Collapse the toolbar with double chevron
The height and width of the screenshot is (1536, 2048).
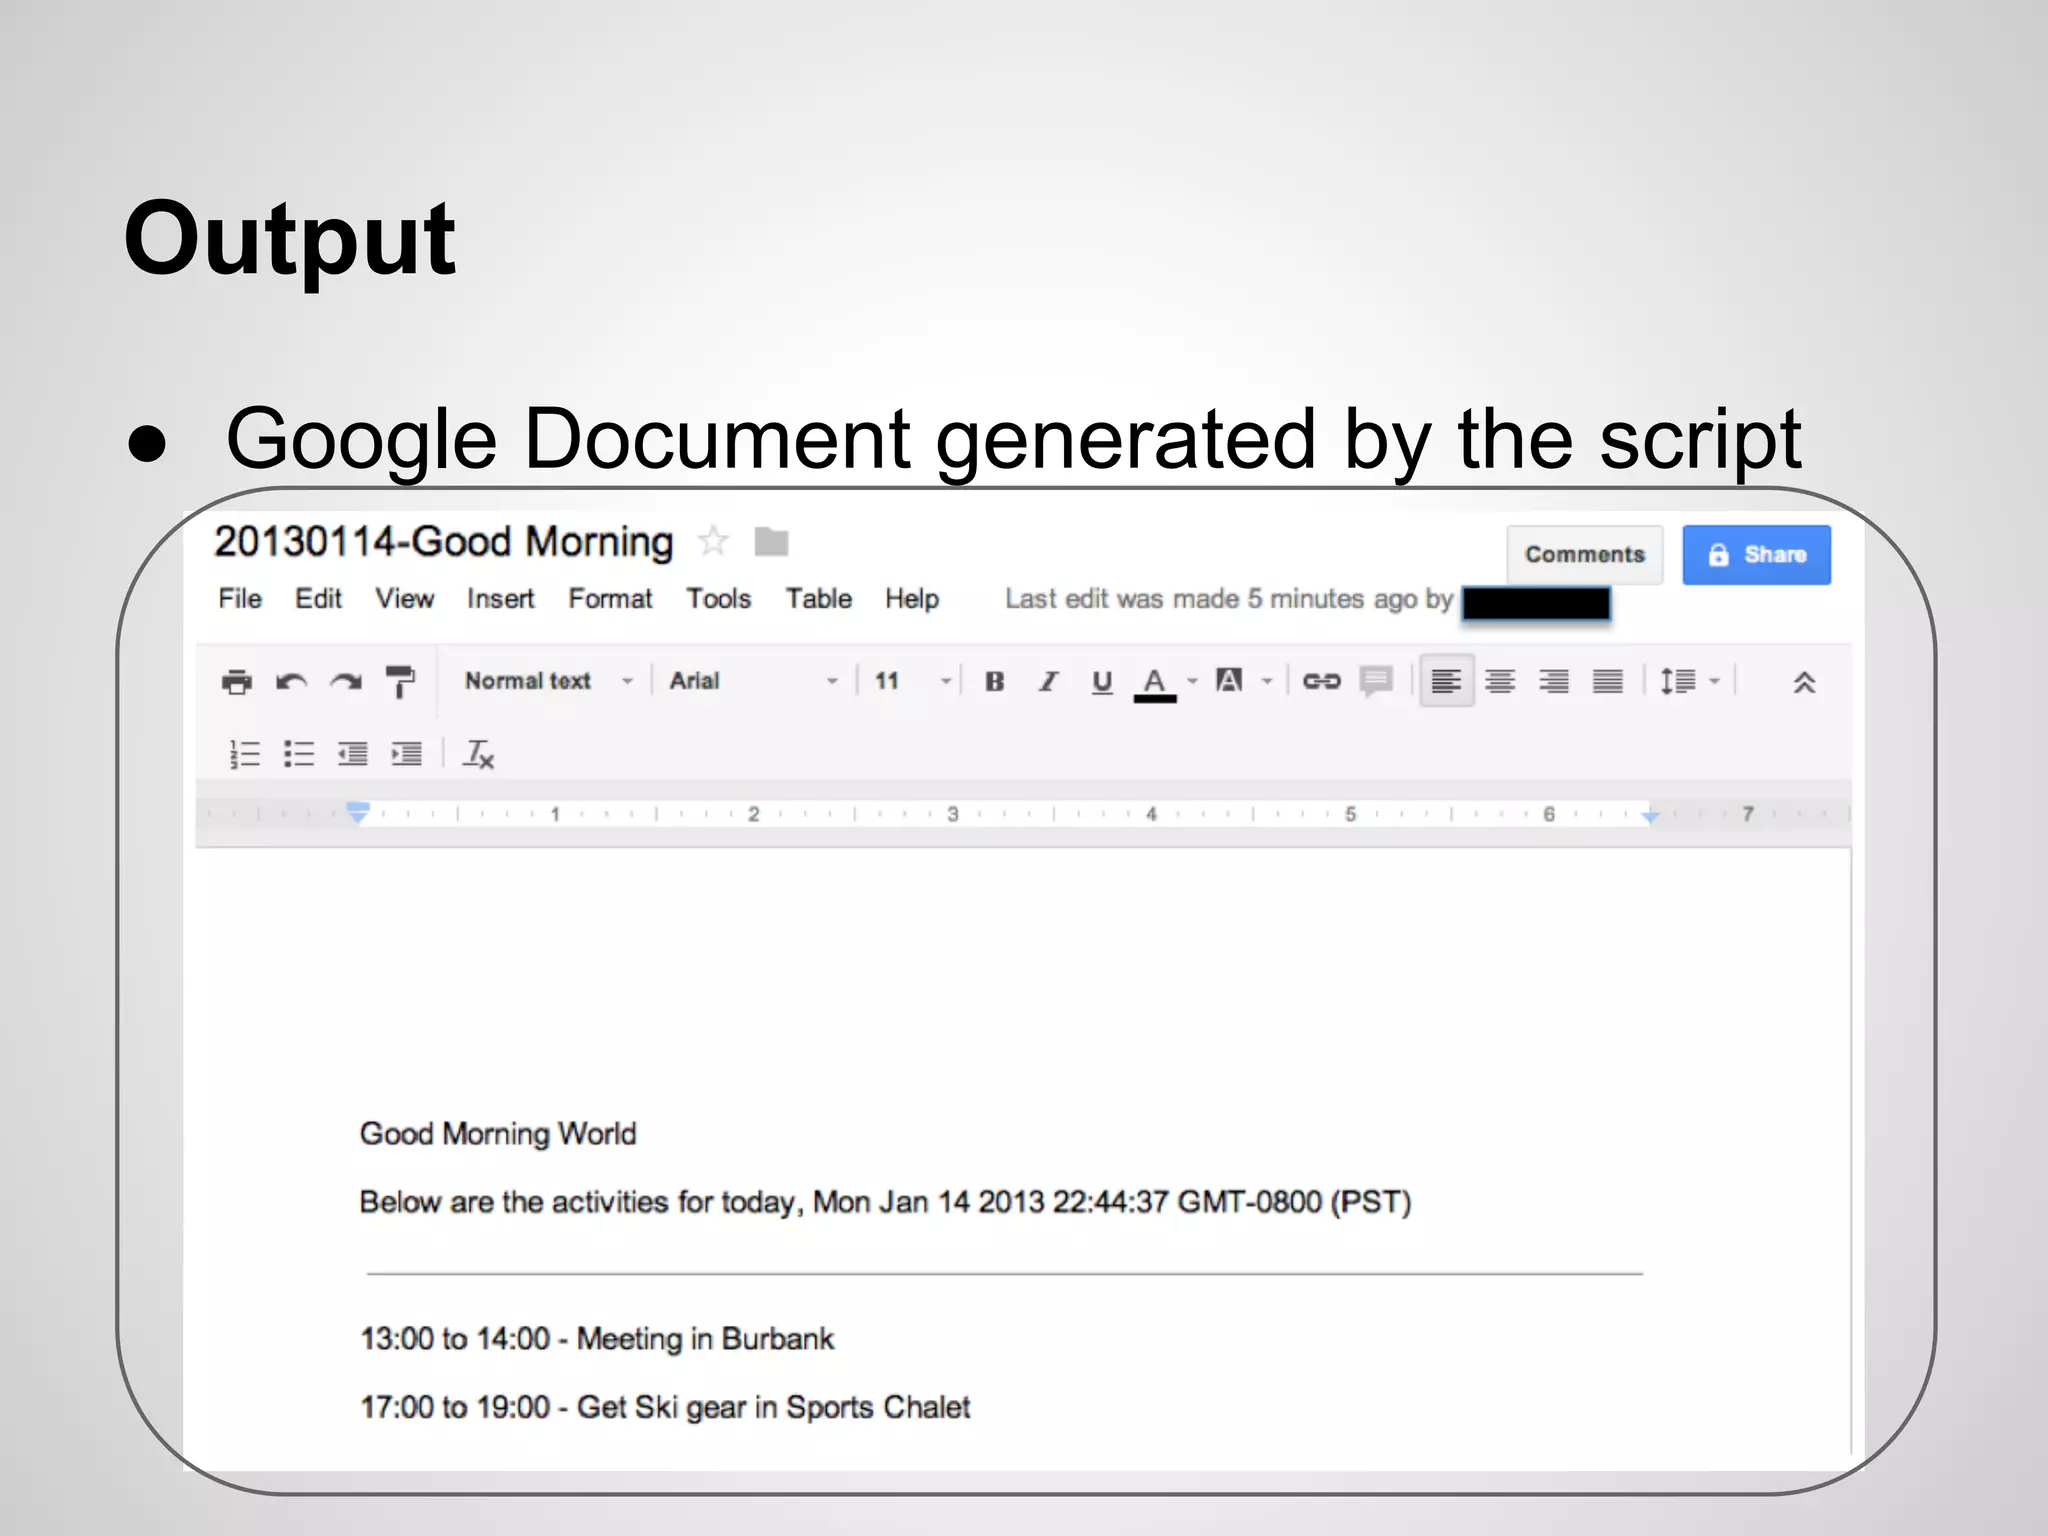(1804, 682)
